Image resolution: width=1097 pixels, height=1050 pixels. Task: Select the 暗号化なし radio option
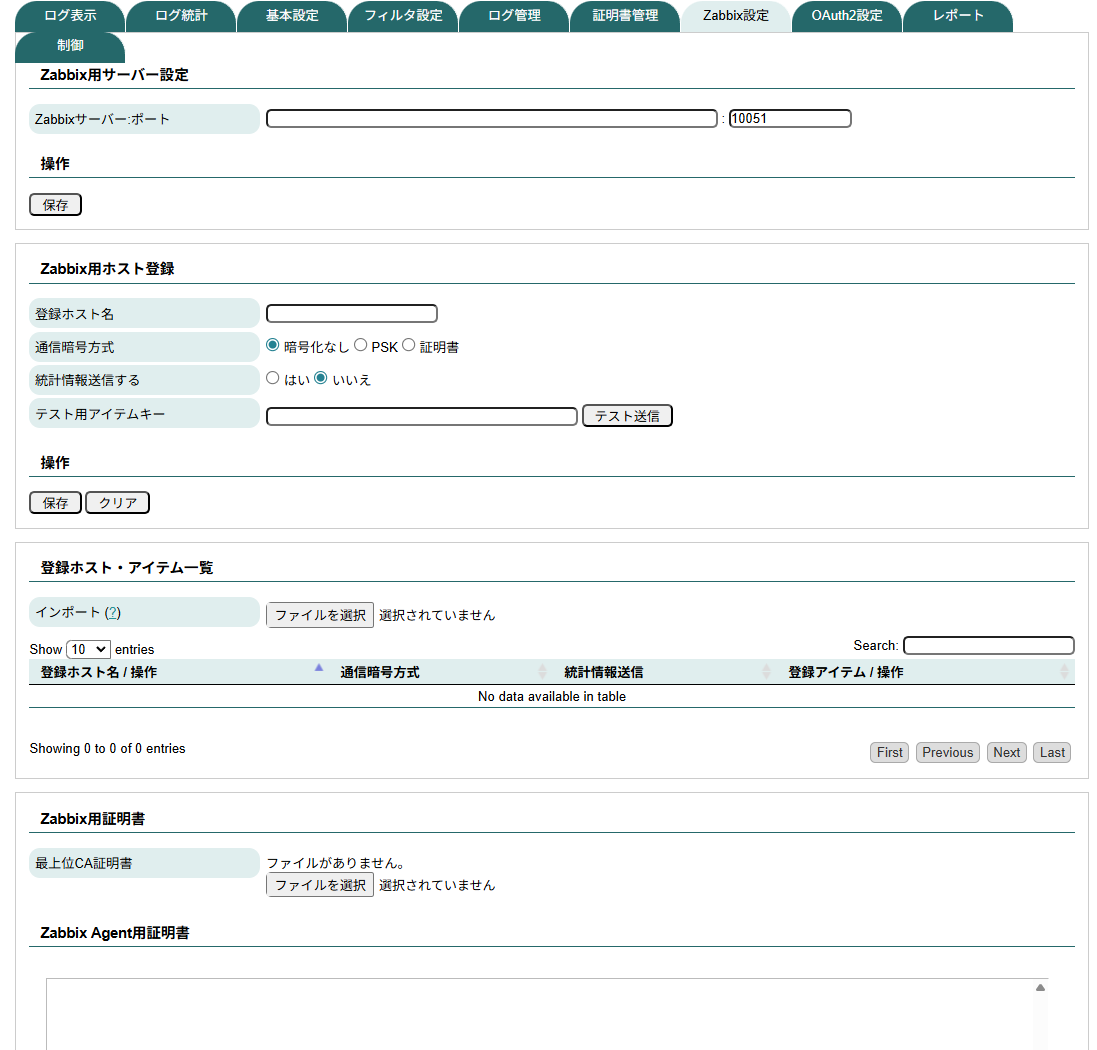pos(273,345)
